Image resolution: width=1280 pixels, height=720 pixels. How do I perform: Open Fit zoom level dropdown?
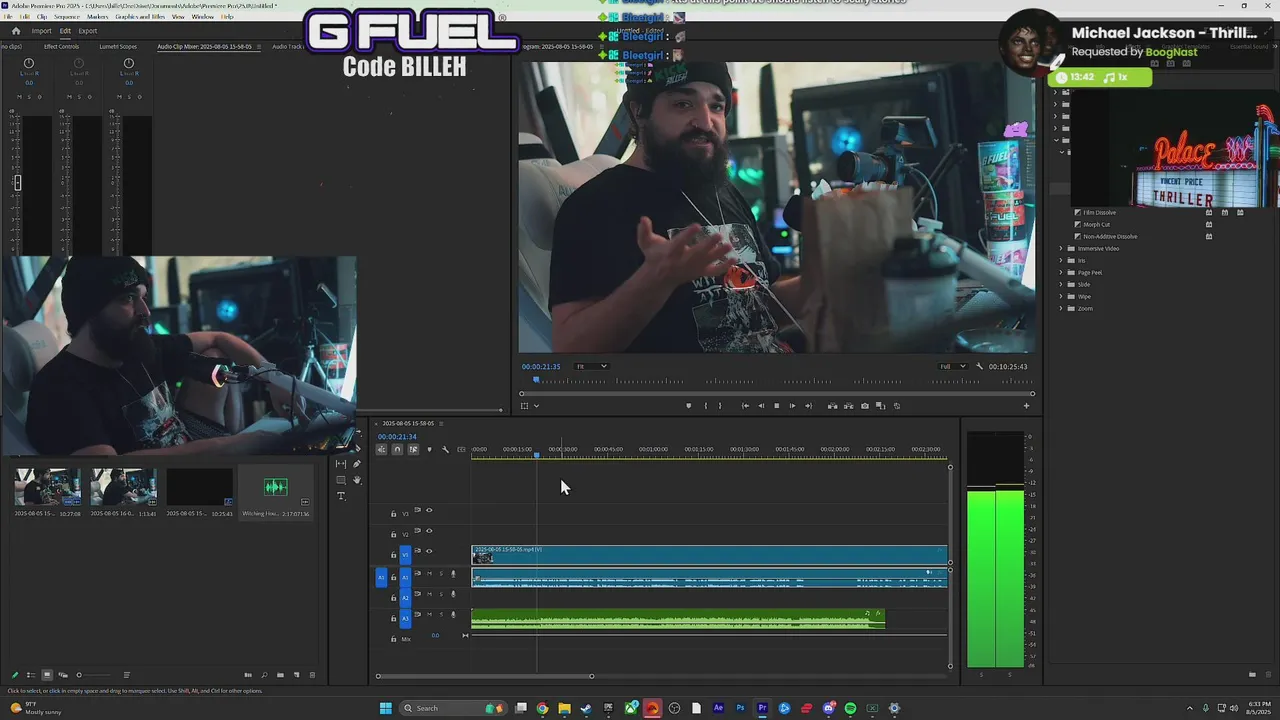click(591, 366)
